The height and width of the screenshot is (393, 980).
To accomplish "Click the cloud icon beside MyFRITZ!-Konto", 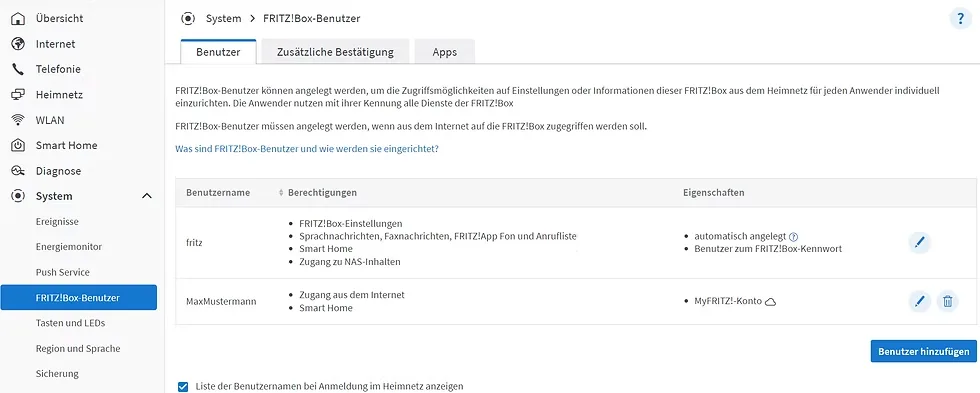I will (771, 302).
